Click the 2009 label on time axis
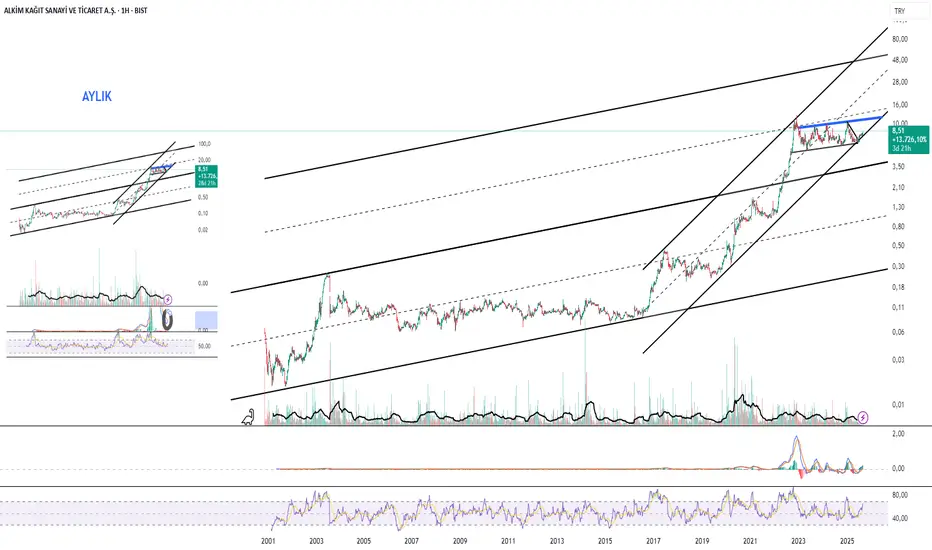The height and width of the screenshot is (550, 932). (x=459, y=541)
